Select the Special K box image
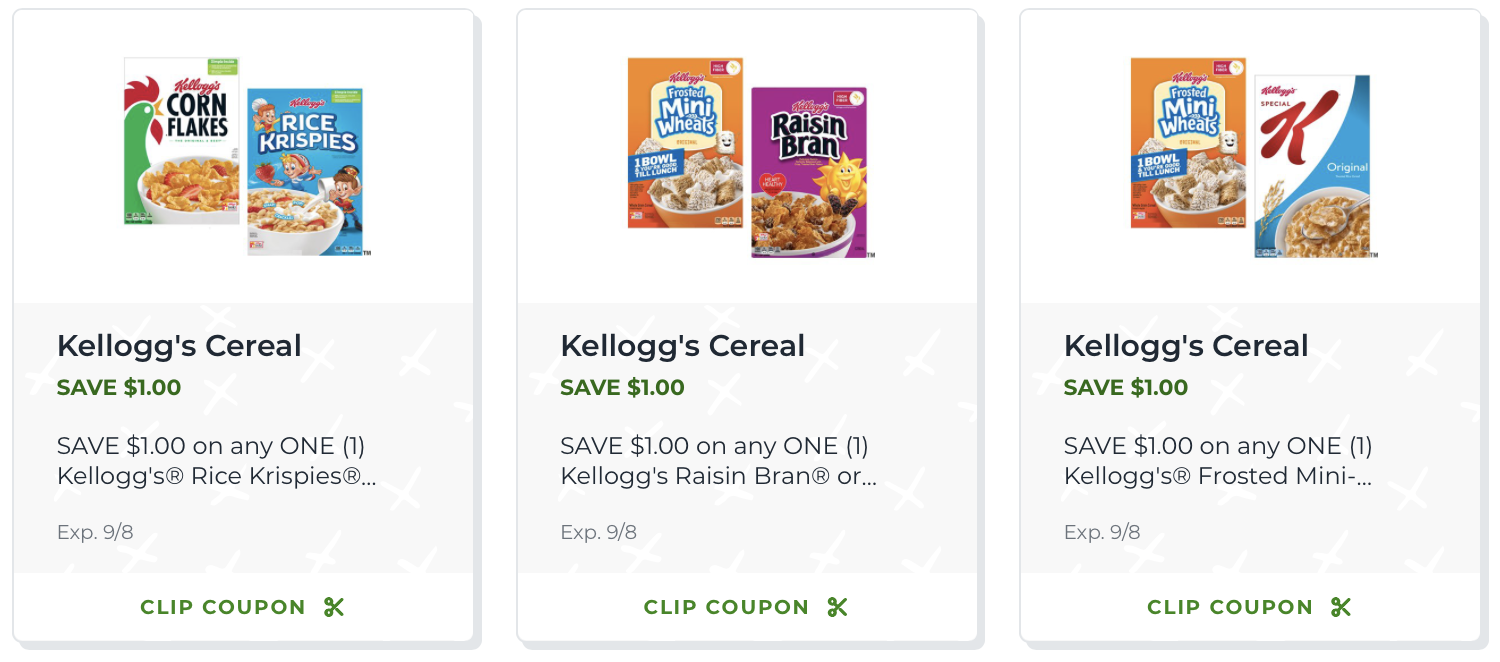The image size is (1500, 662). 1313,165
